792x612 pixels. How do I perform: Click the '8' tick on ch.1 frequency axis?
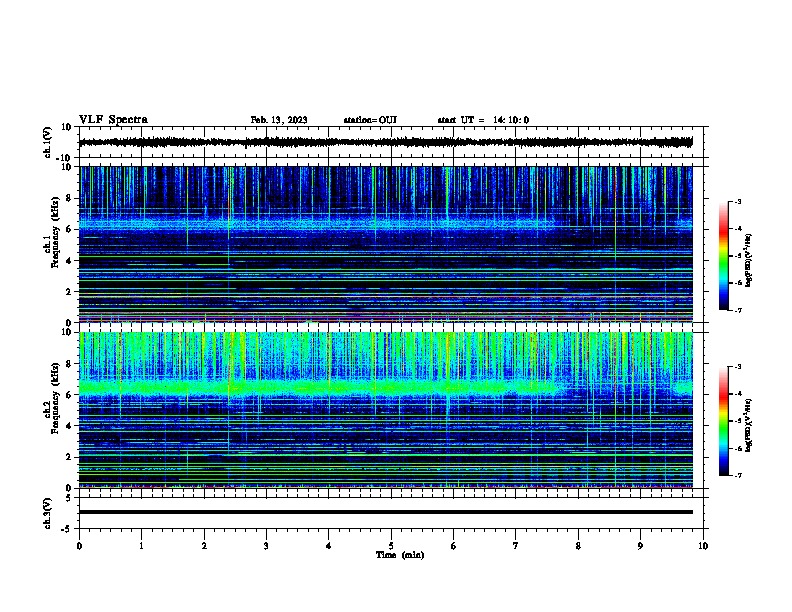[x=70, y=198]
